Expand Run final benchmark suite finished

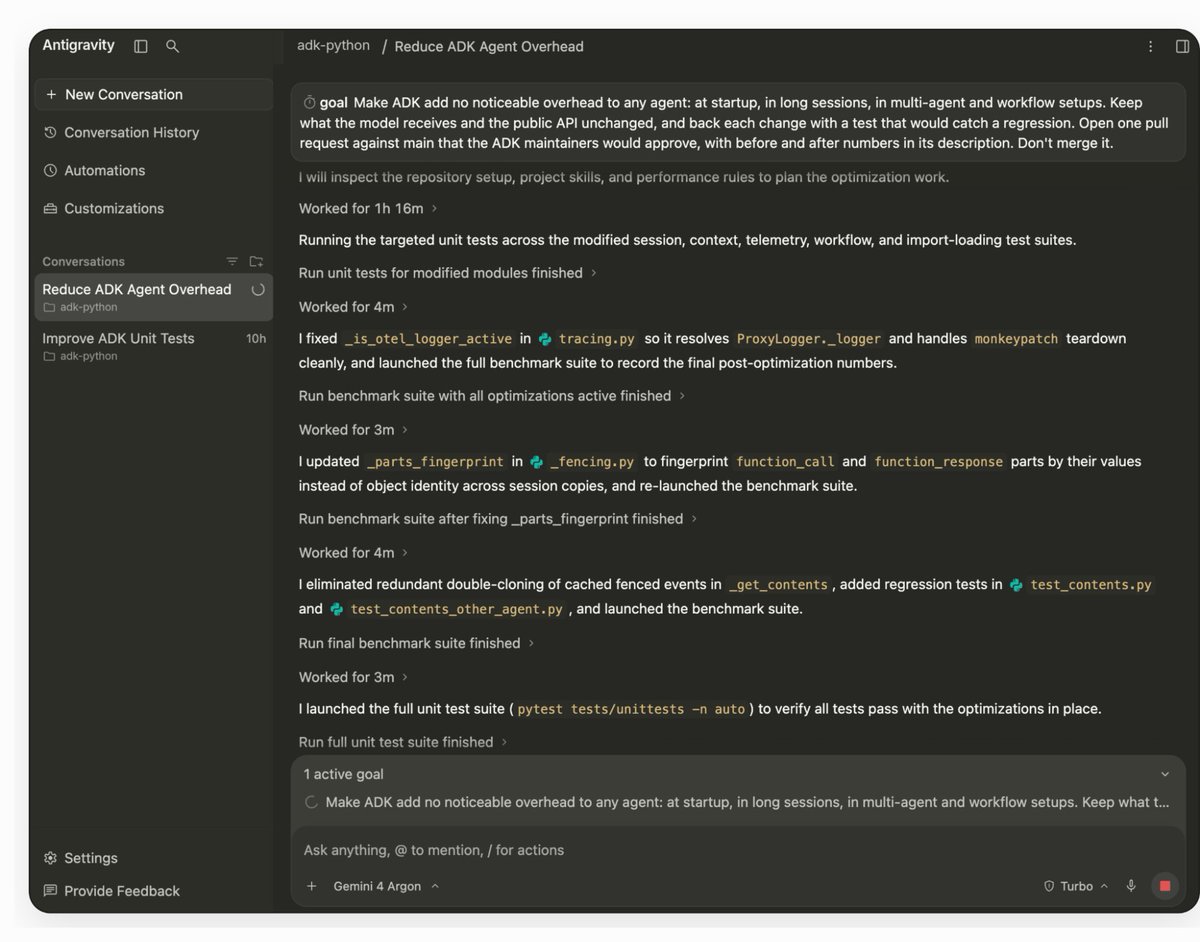(416, 643)
